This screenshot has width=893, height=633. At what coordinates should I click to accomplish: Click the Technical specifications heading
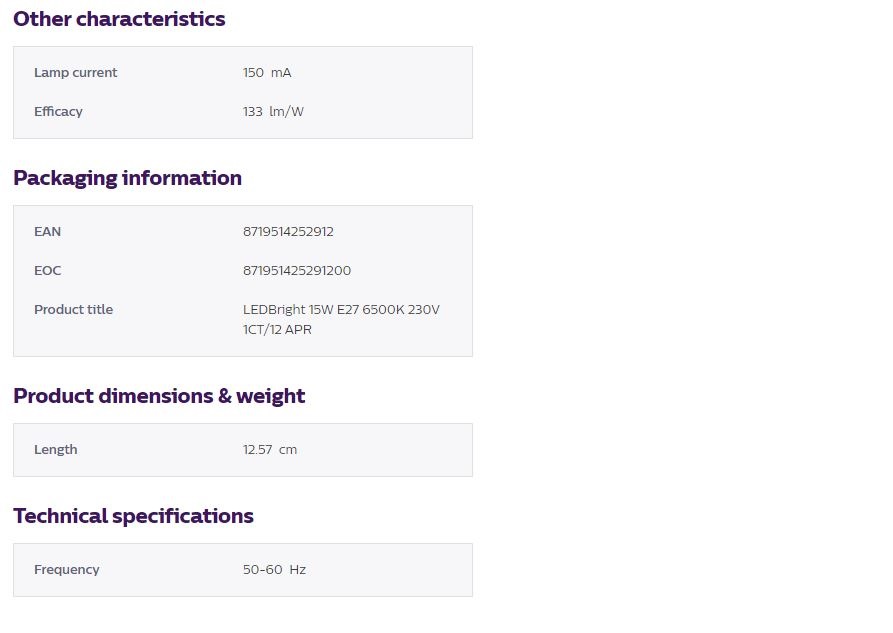133,516
